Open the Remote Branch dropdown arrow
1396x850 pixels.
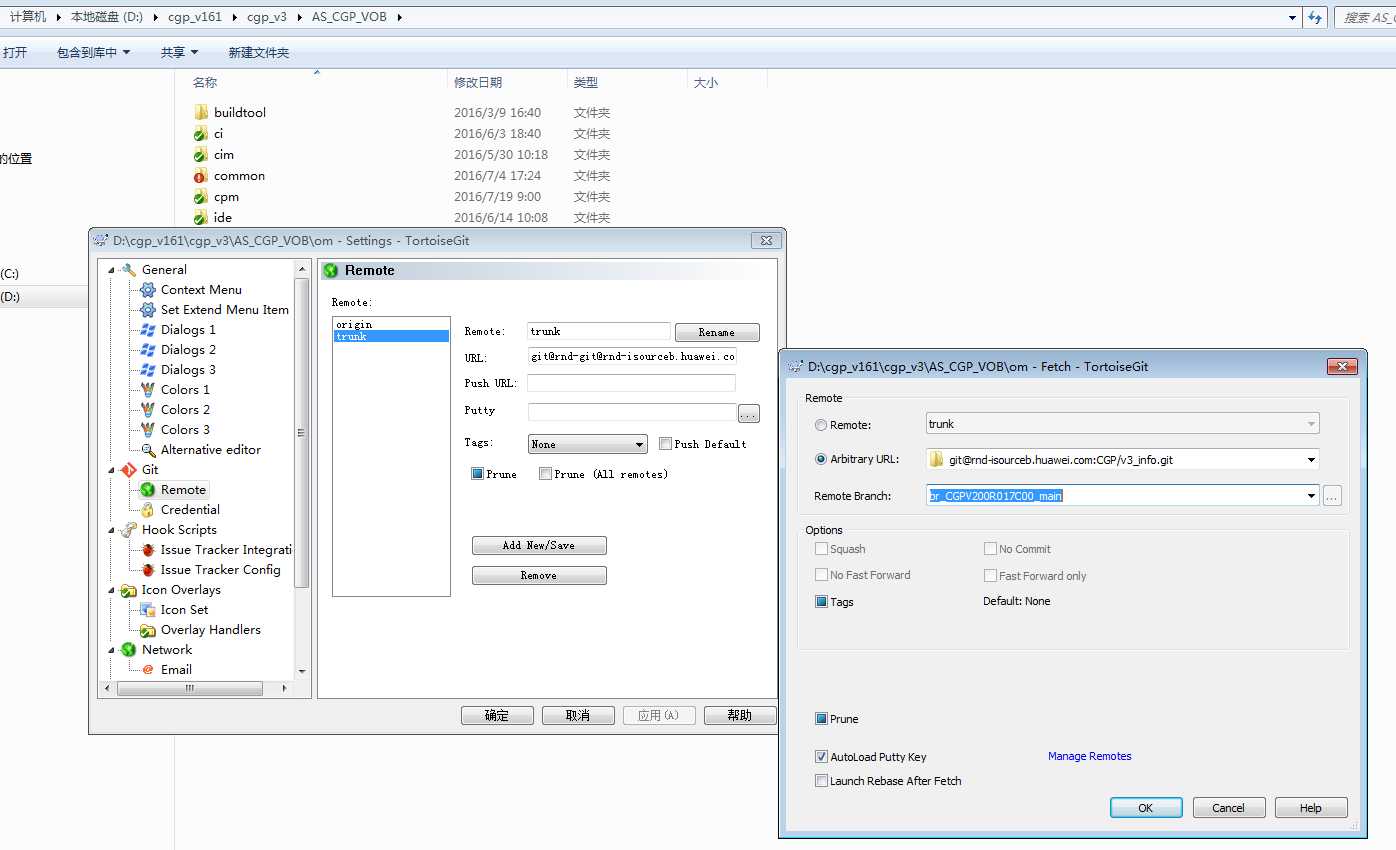1311,496
